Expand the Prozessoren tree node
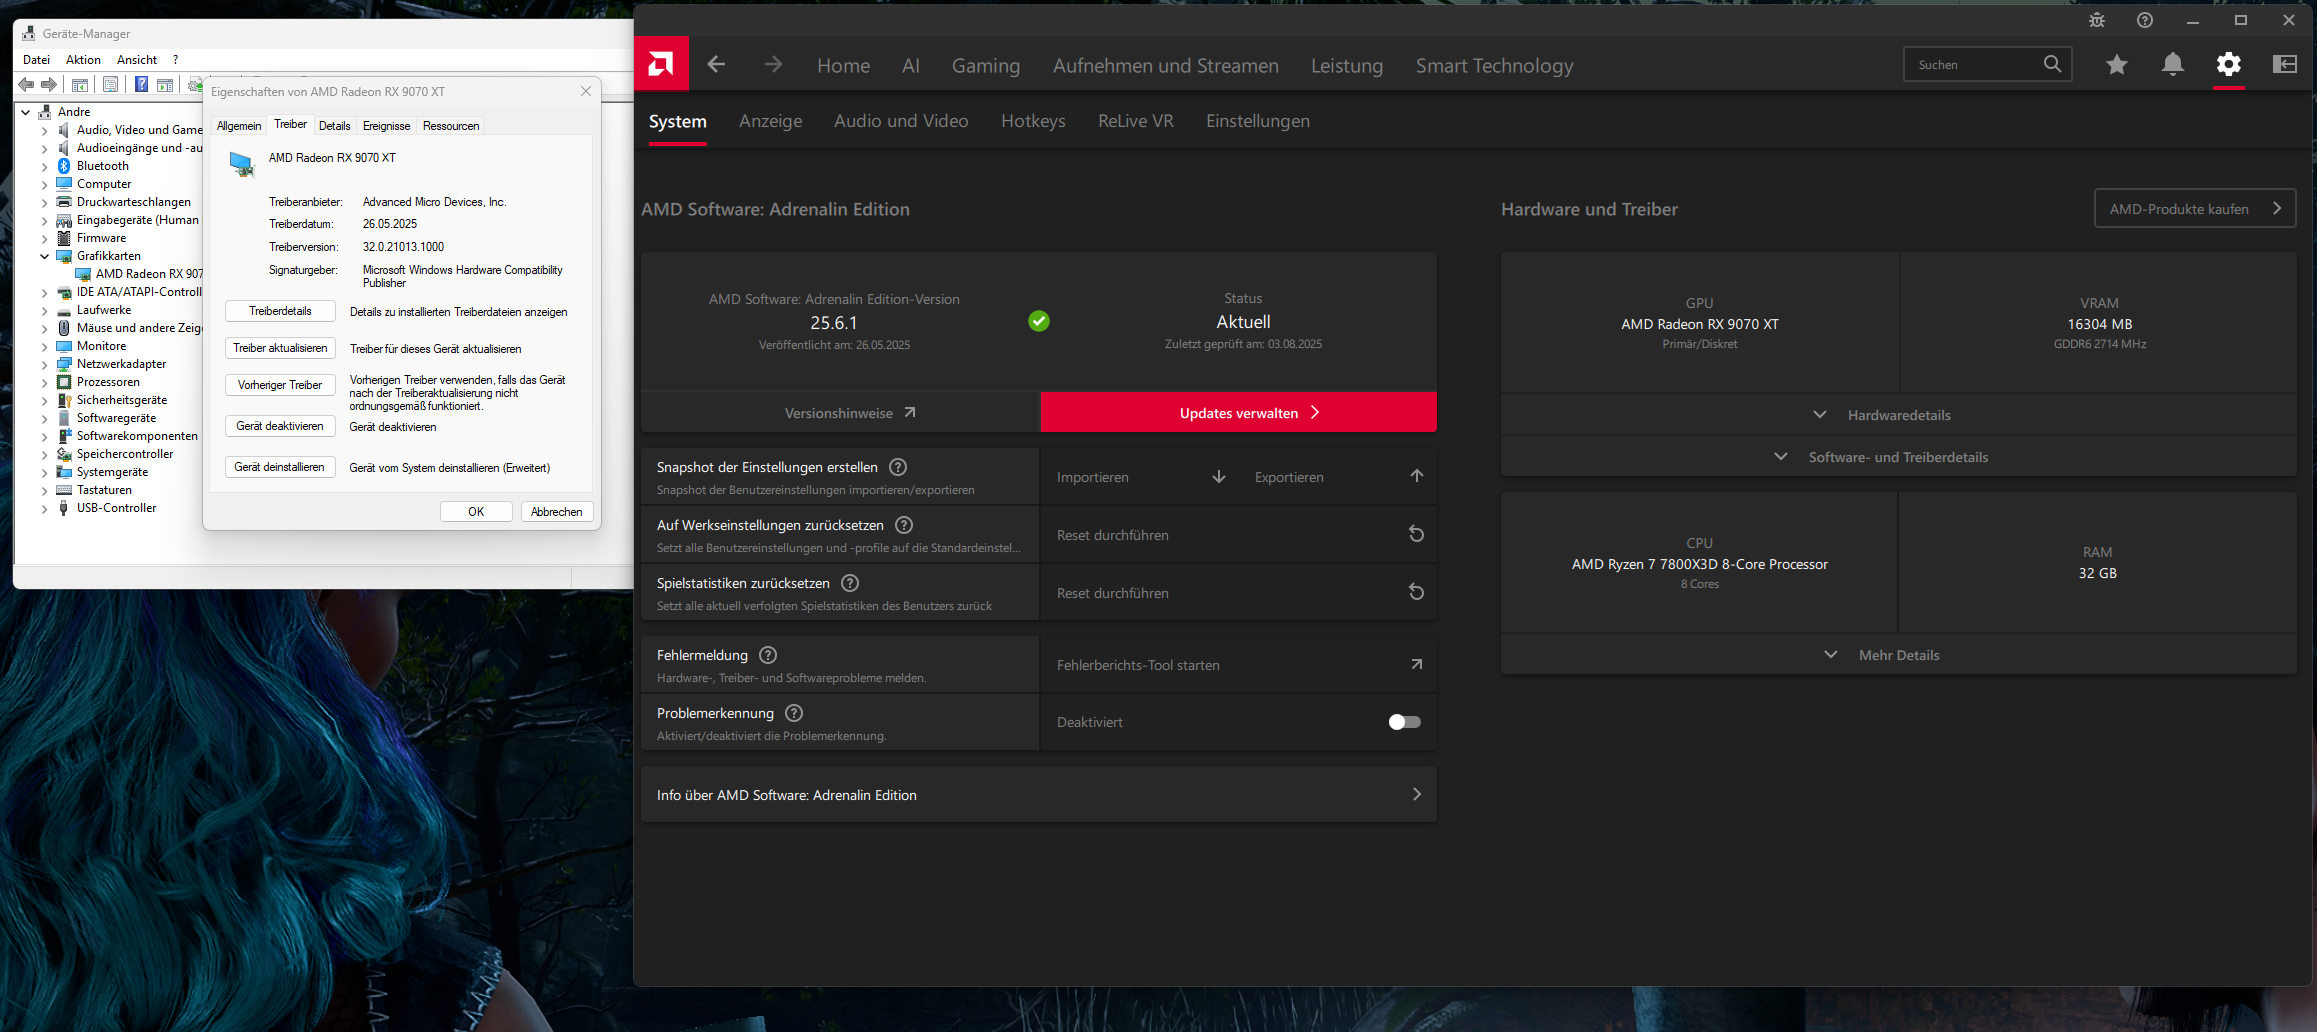The width and height of the screenshot is (2317, 1032). tap(44, 382)
